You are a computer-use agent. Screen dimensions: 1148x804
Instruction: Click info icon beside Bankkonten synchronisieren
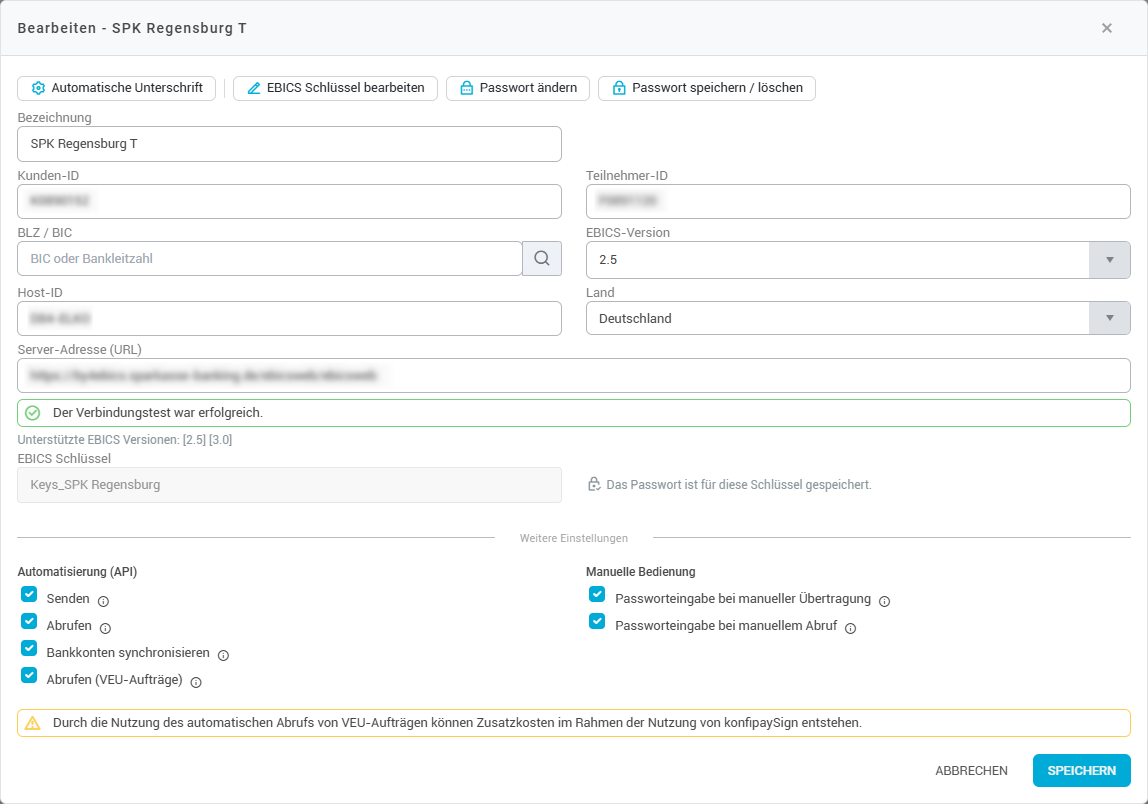pos(223,655)
